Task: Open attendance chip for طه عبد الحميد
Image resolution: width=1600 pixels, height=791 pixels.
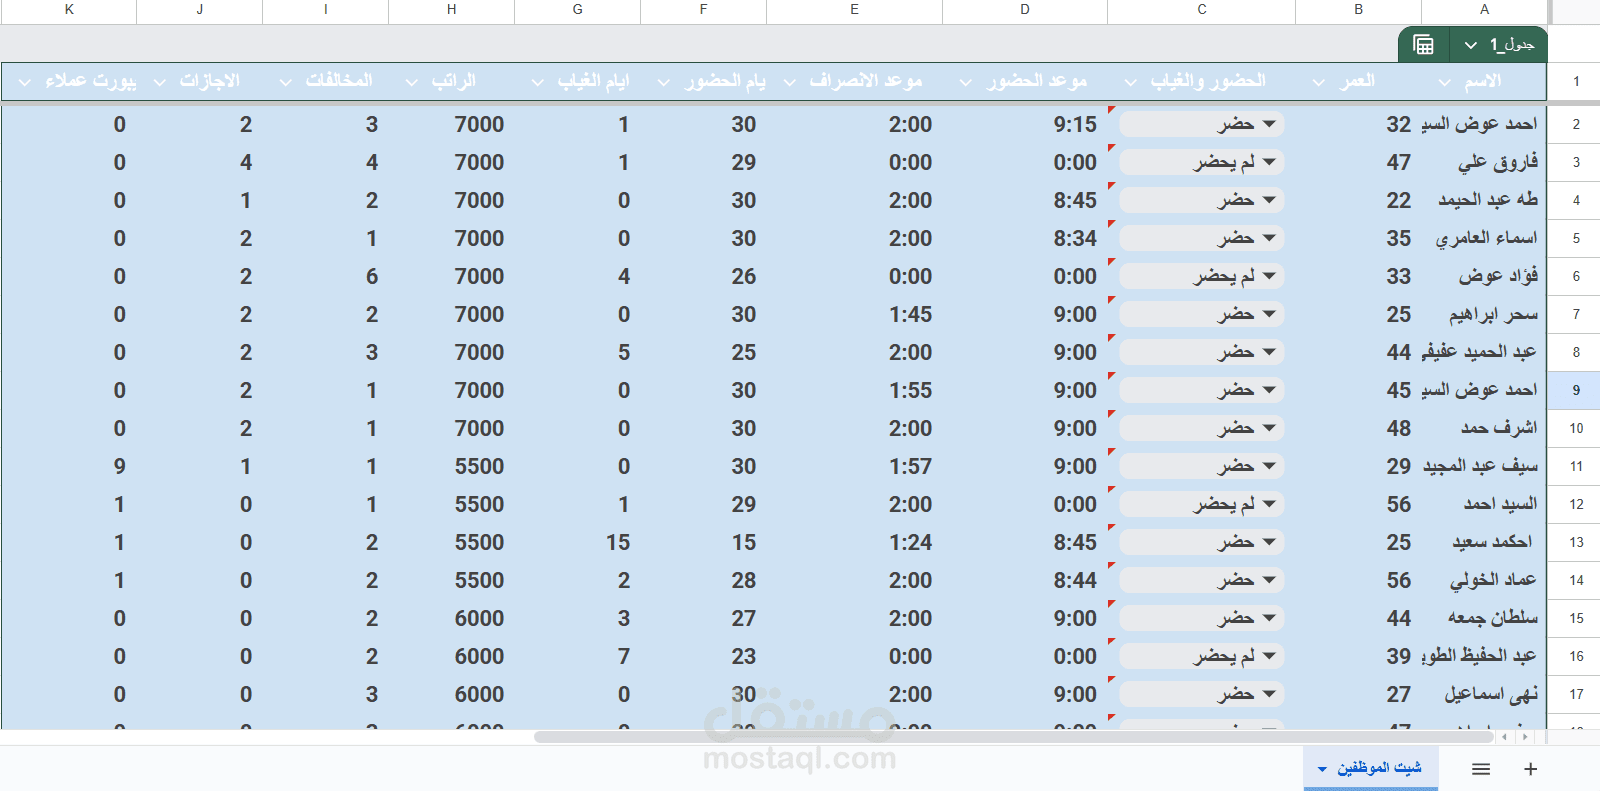Action: [1202, 200]
